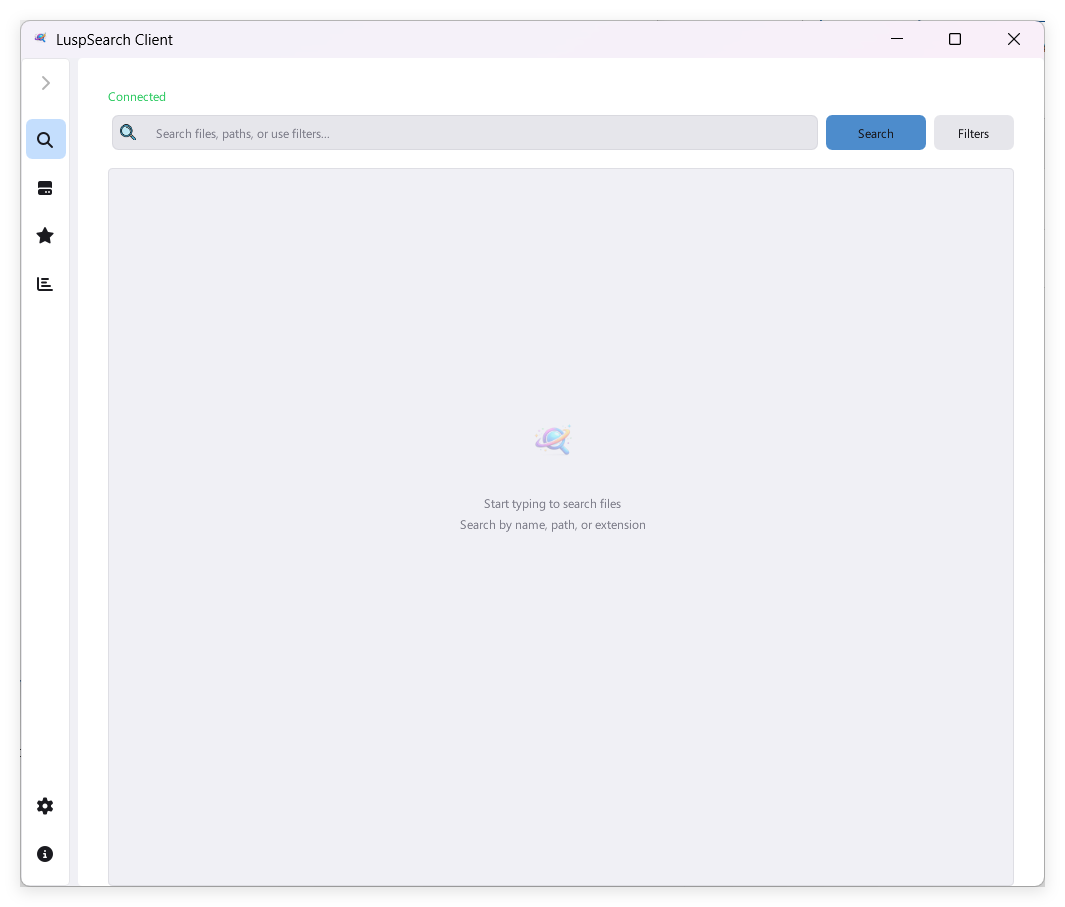Expand the left sidebar with the chevron
This screenshot has width=1065, height=907.
[x=46, y=83]
